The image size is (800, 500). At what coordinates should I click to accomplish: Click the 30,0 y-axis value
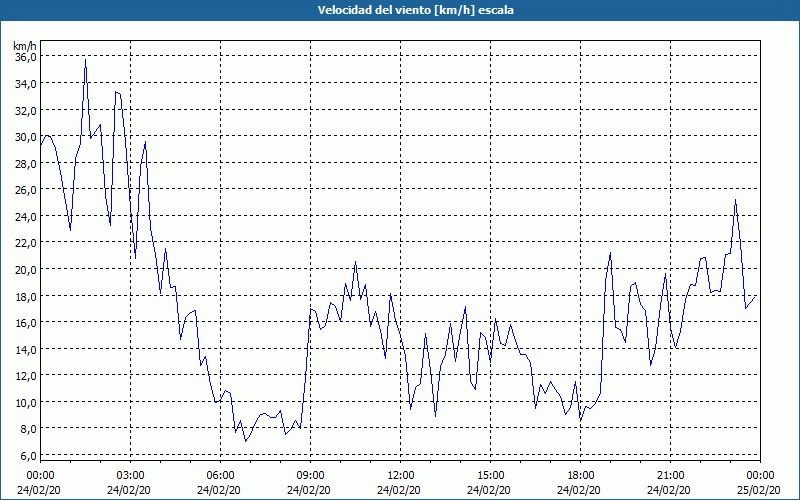26,137
